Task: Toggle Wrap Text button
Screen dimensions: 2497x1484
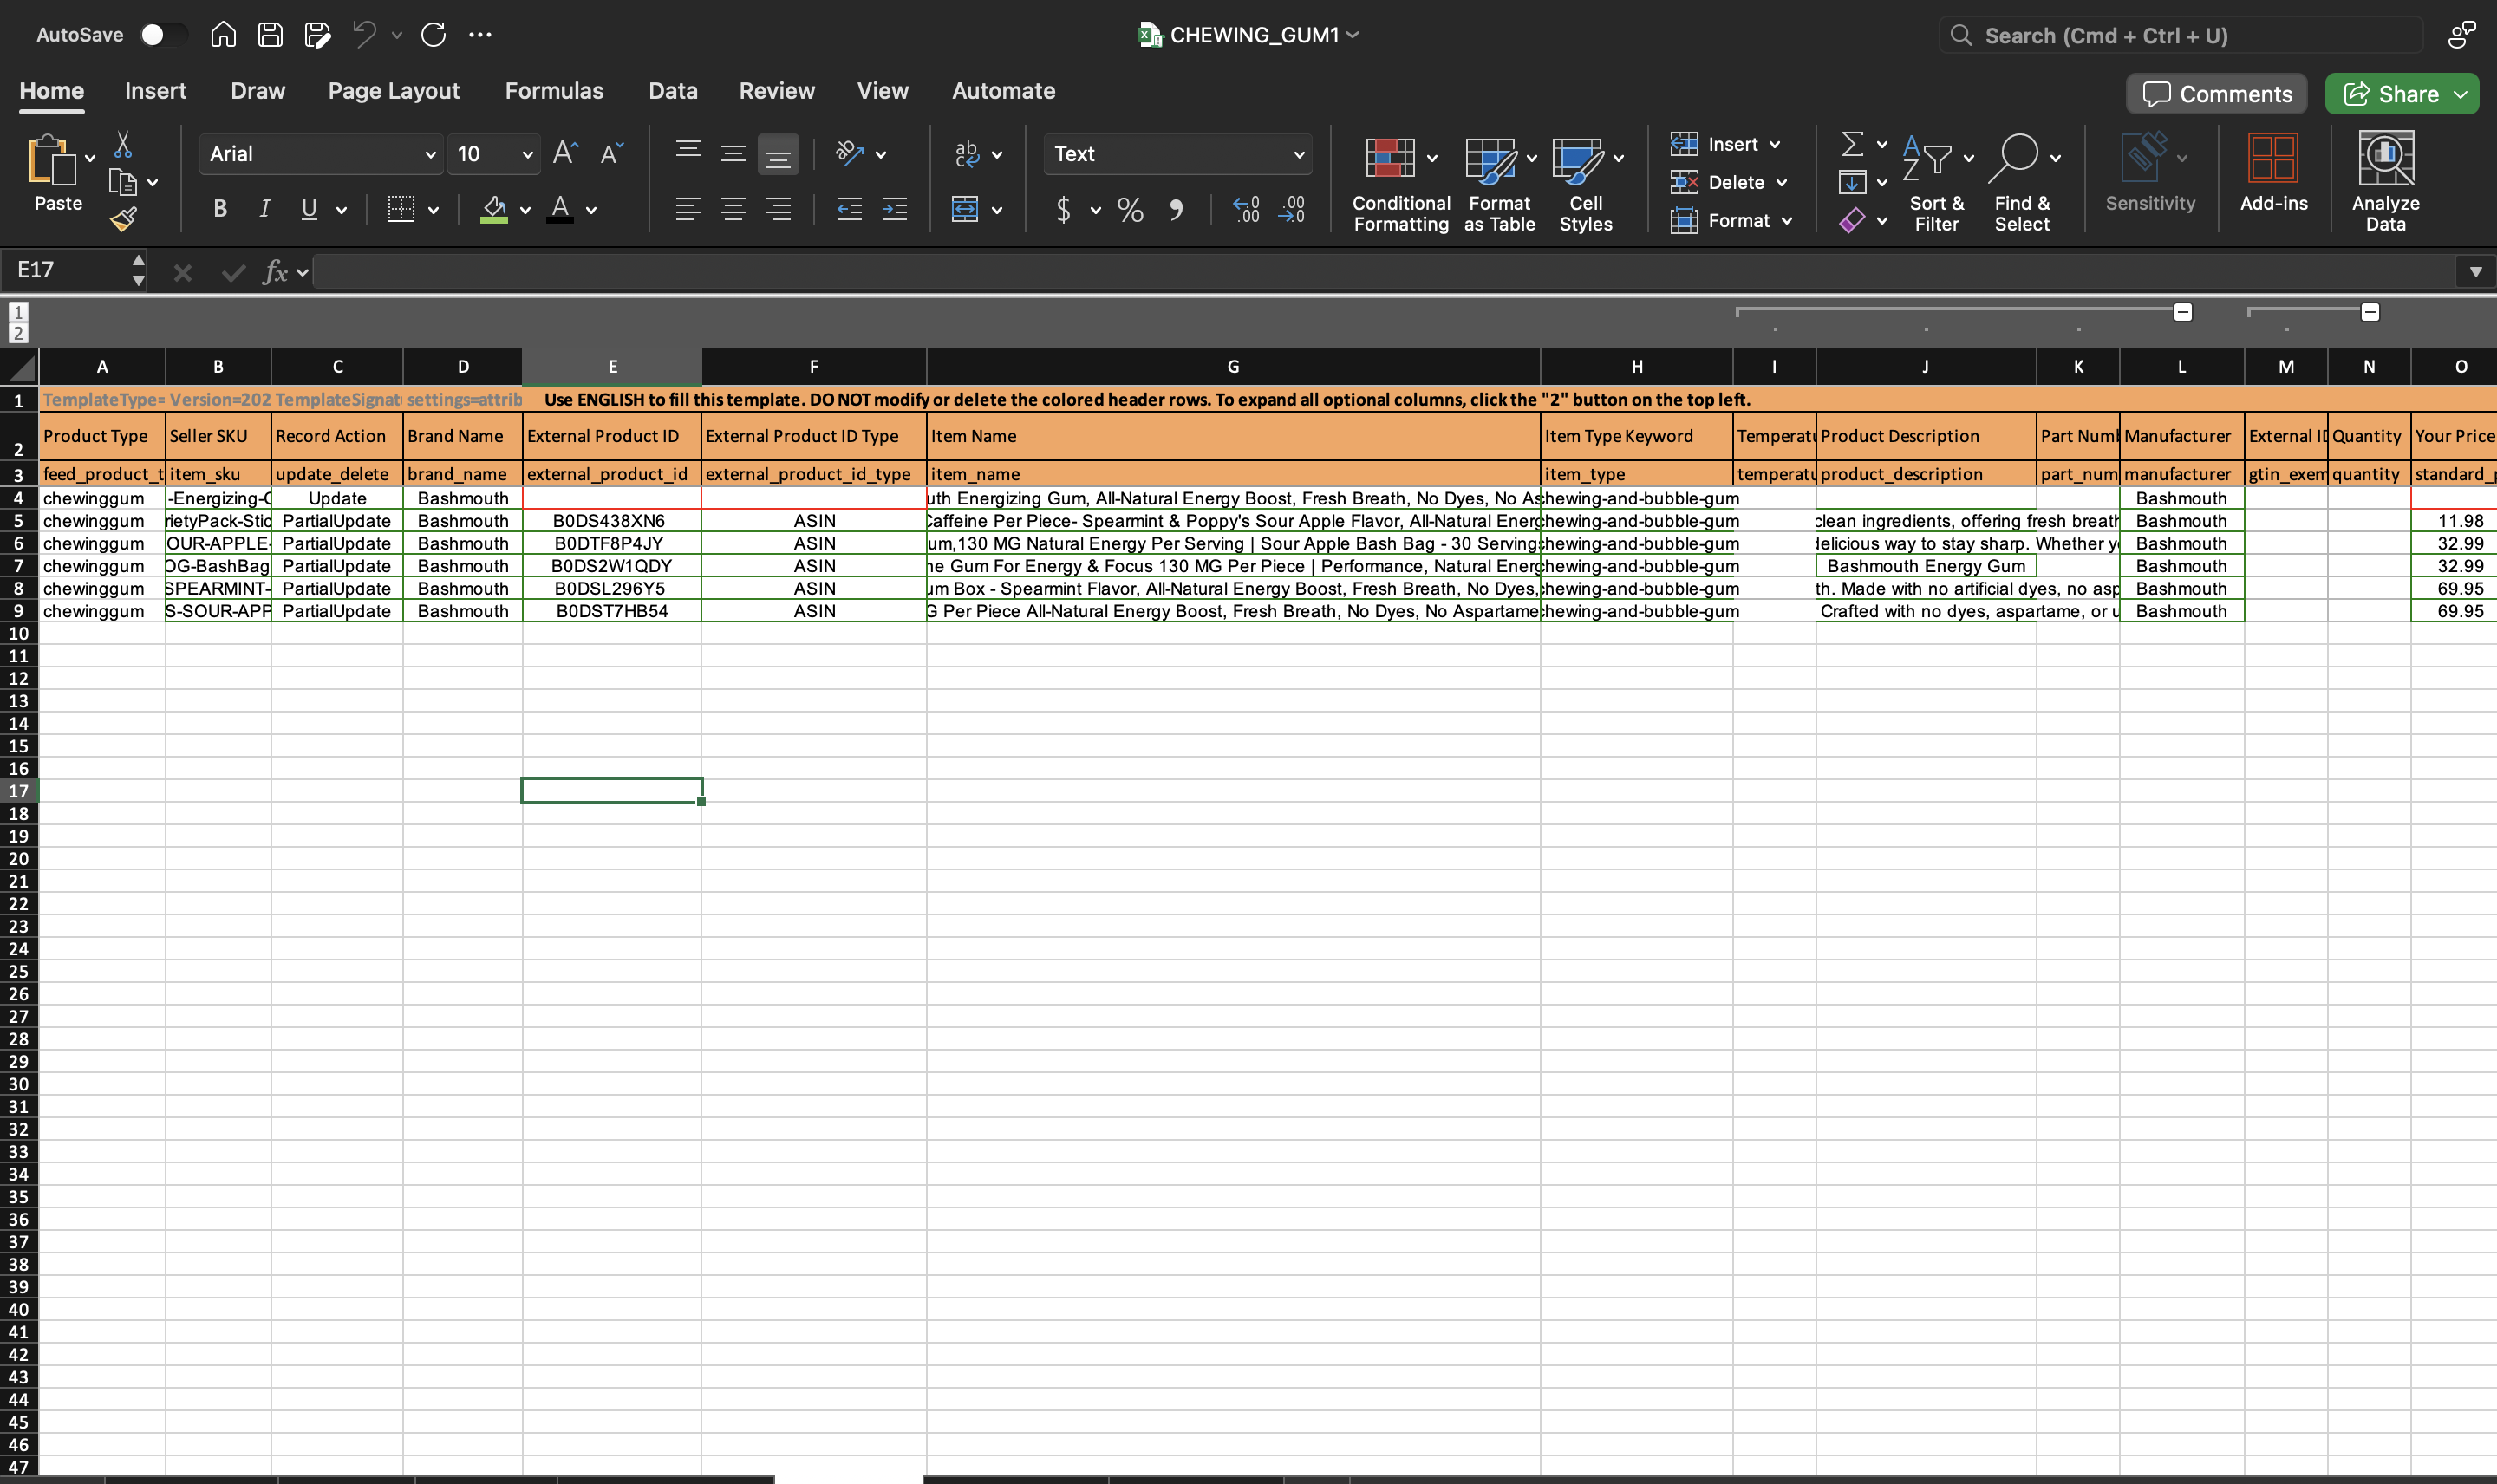Action: [x=966, y=153]
